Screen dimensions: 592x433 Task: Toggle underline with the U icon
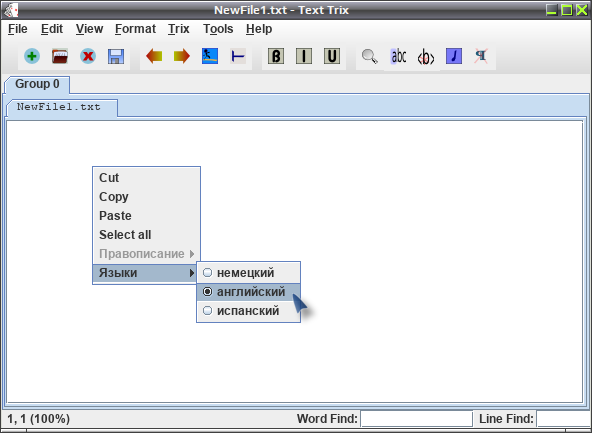coord(332,57)
